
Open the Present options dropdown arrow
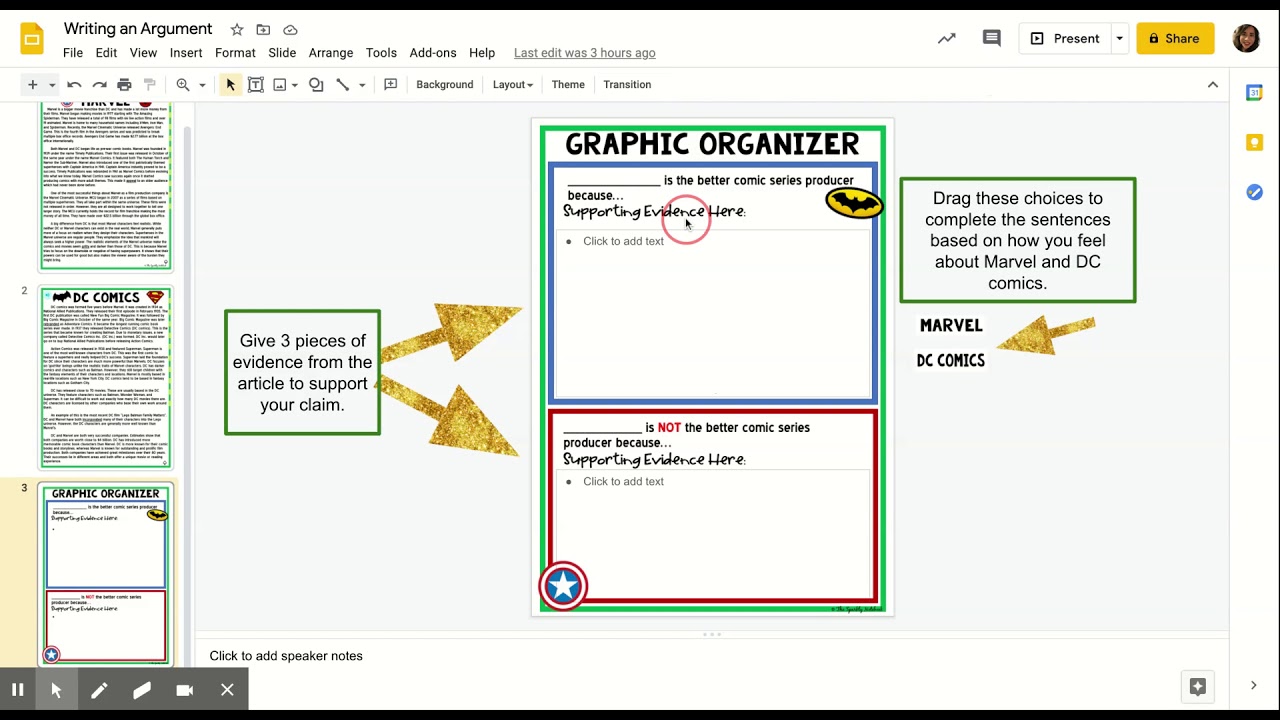[1119, 39]
